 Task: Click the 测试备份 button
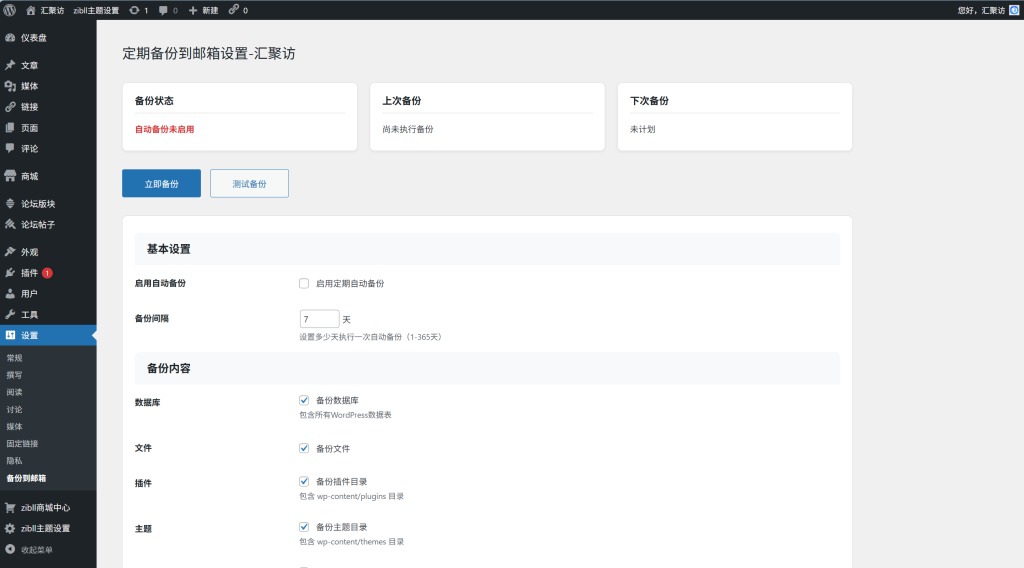point(249,183)
